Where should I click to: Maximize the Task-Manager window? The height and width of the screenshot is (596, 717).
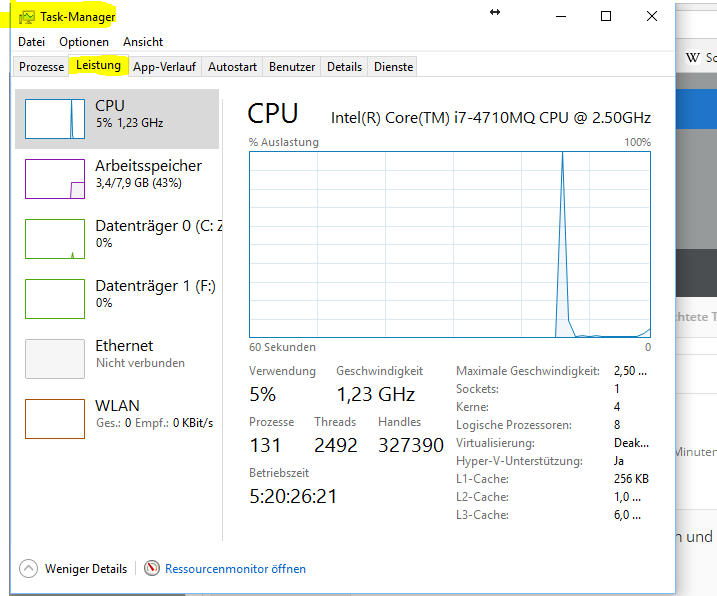tap(606, 16)
